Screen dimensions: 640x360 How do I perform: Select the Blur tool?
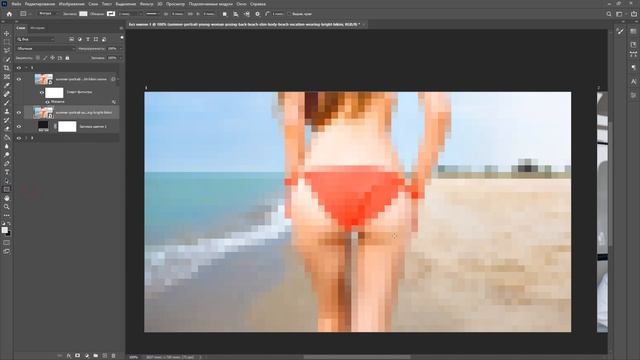click(x=7, y=146)
